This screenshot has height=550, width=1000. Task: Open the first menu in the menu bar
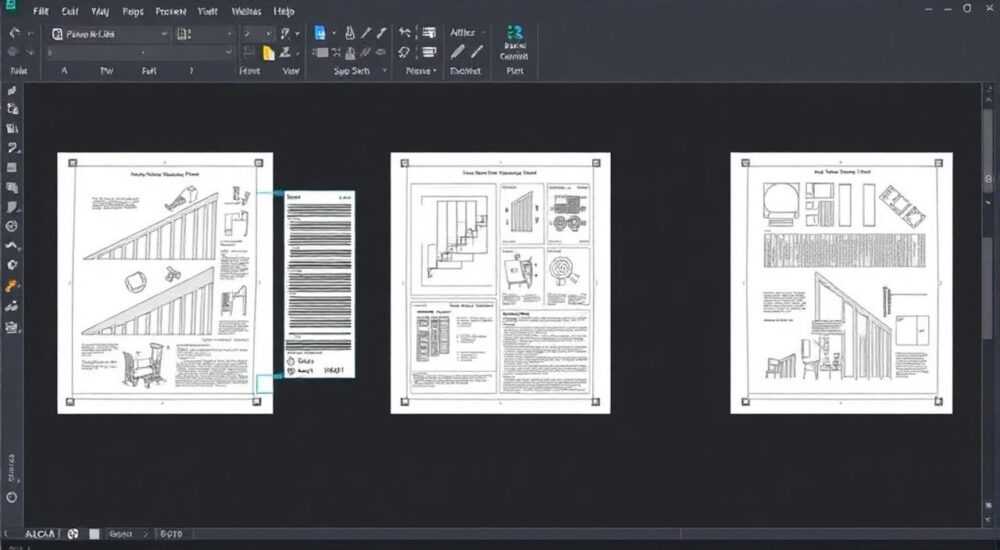(41, 11)
